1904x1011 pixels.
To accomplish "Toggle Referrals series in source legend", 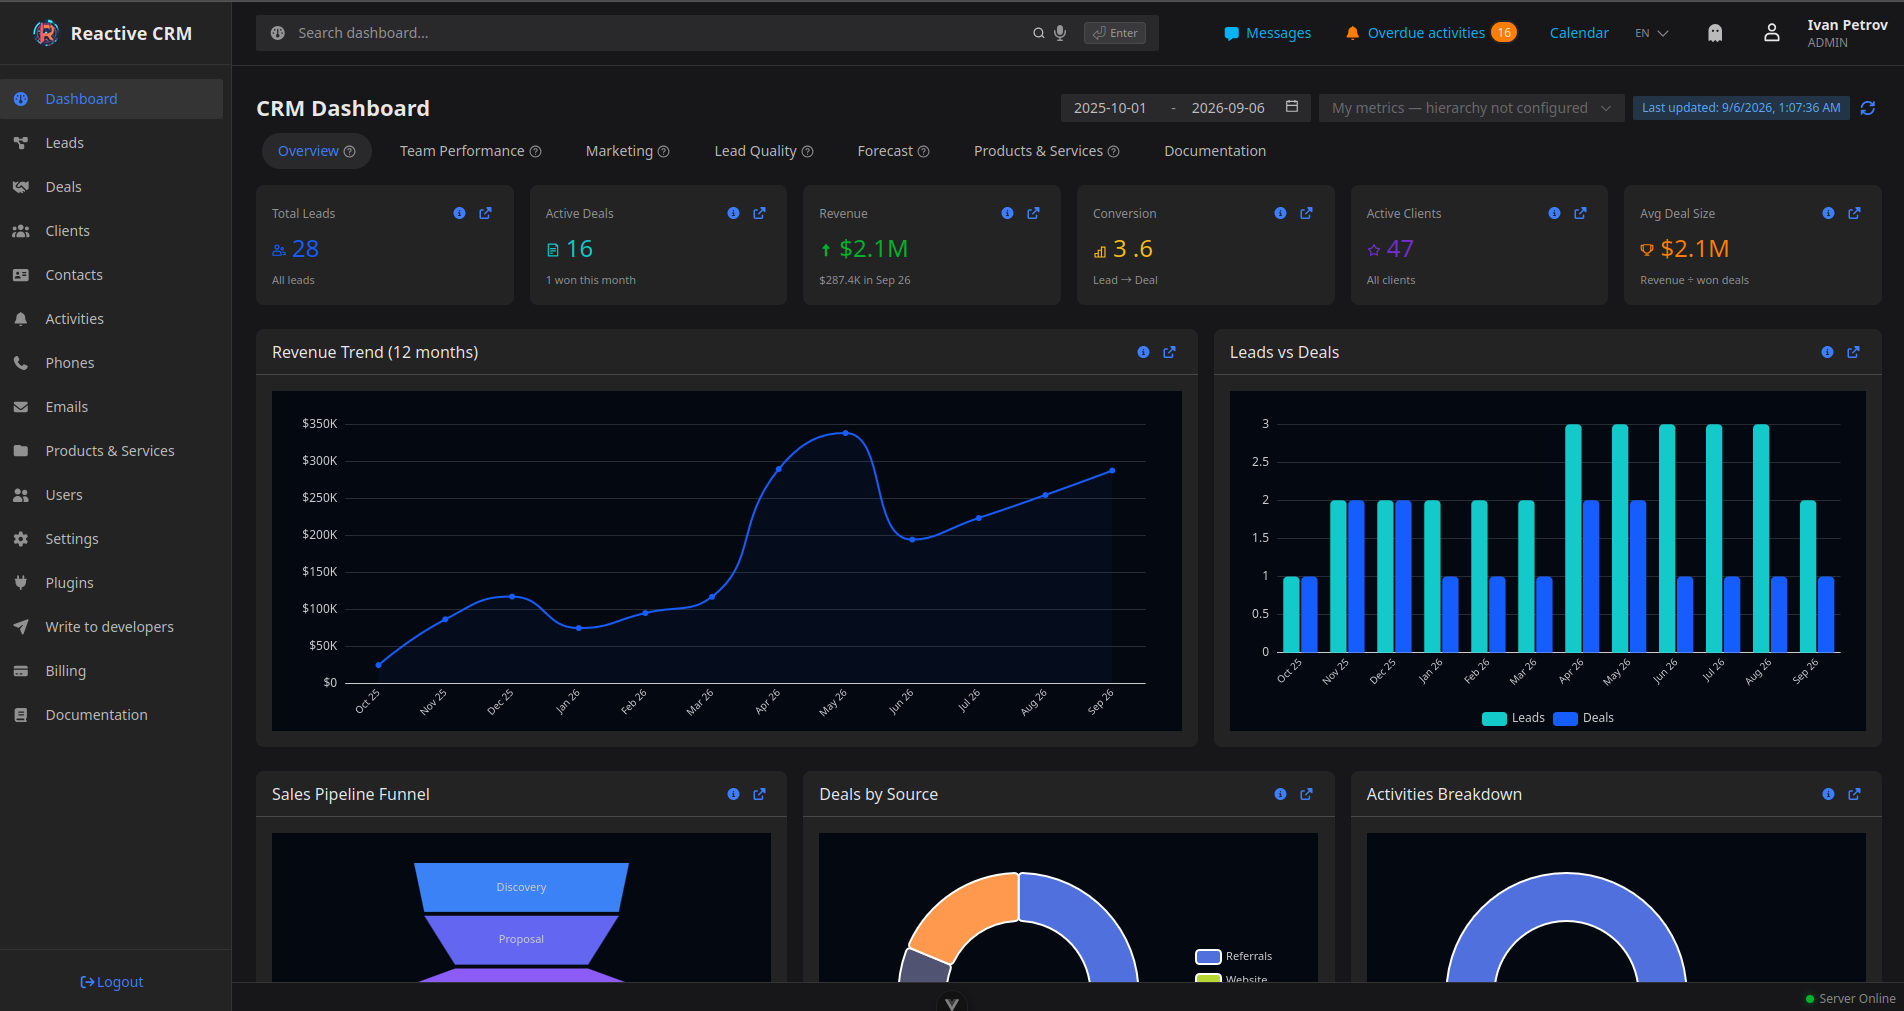I will (x=1234, y=956).
